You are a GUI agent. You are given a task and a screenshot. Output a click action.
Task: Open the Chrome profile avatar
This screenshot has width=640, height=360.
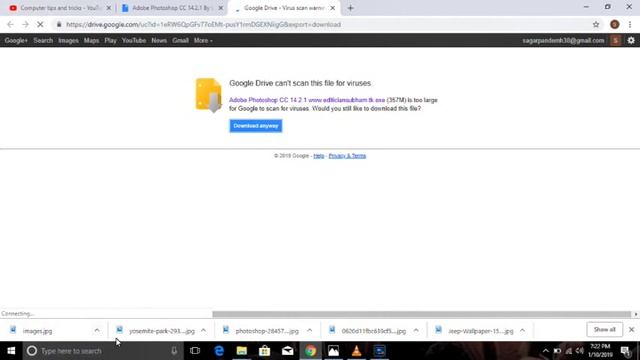614,24
